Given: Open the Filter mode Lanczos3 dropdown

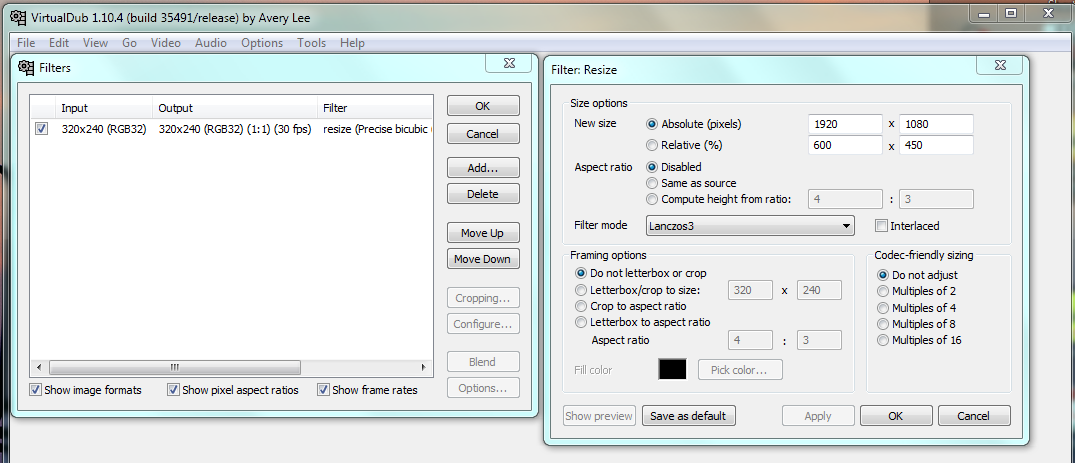Looking at the screenshot, I should point(750,226).
